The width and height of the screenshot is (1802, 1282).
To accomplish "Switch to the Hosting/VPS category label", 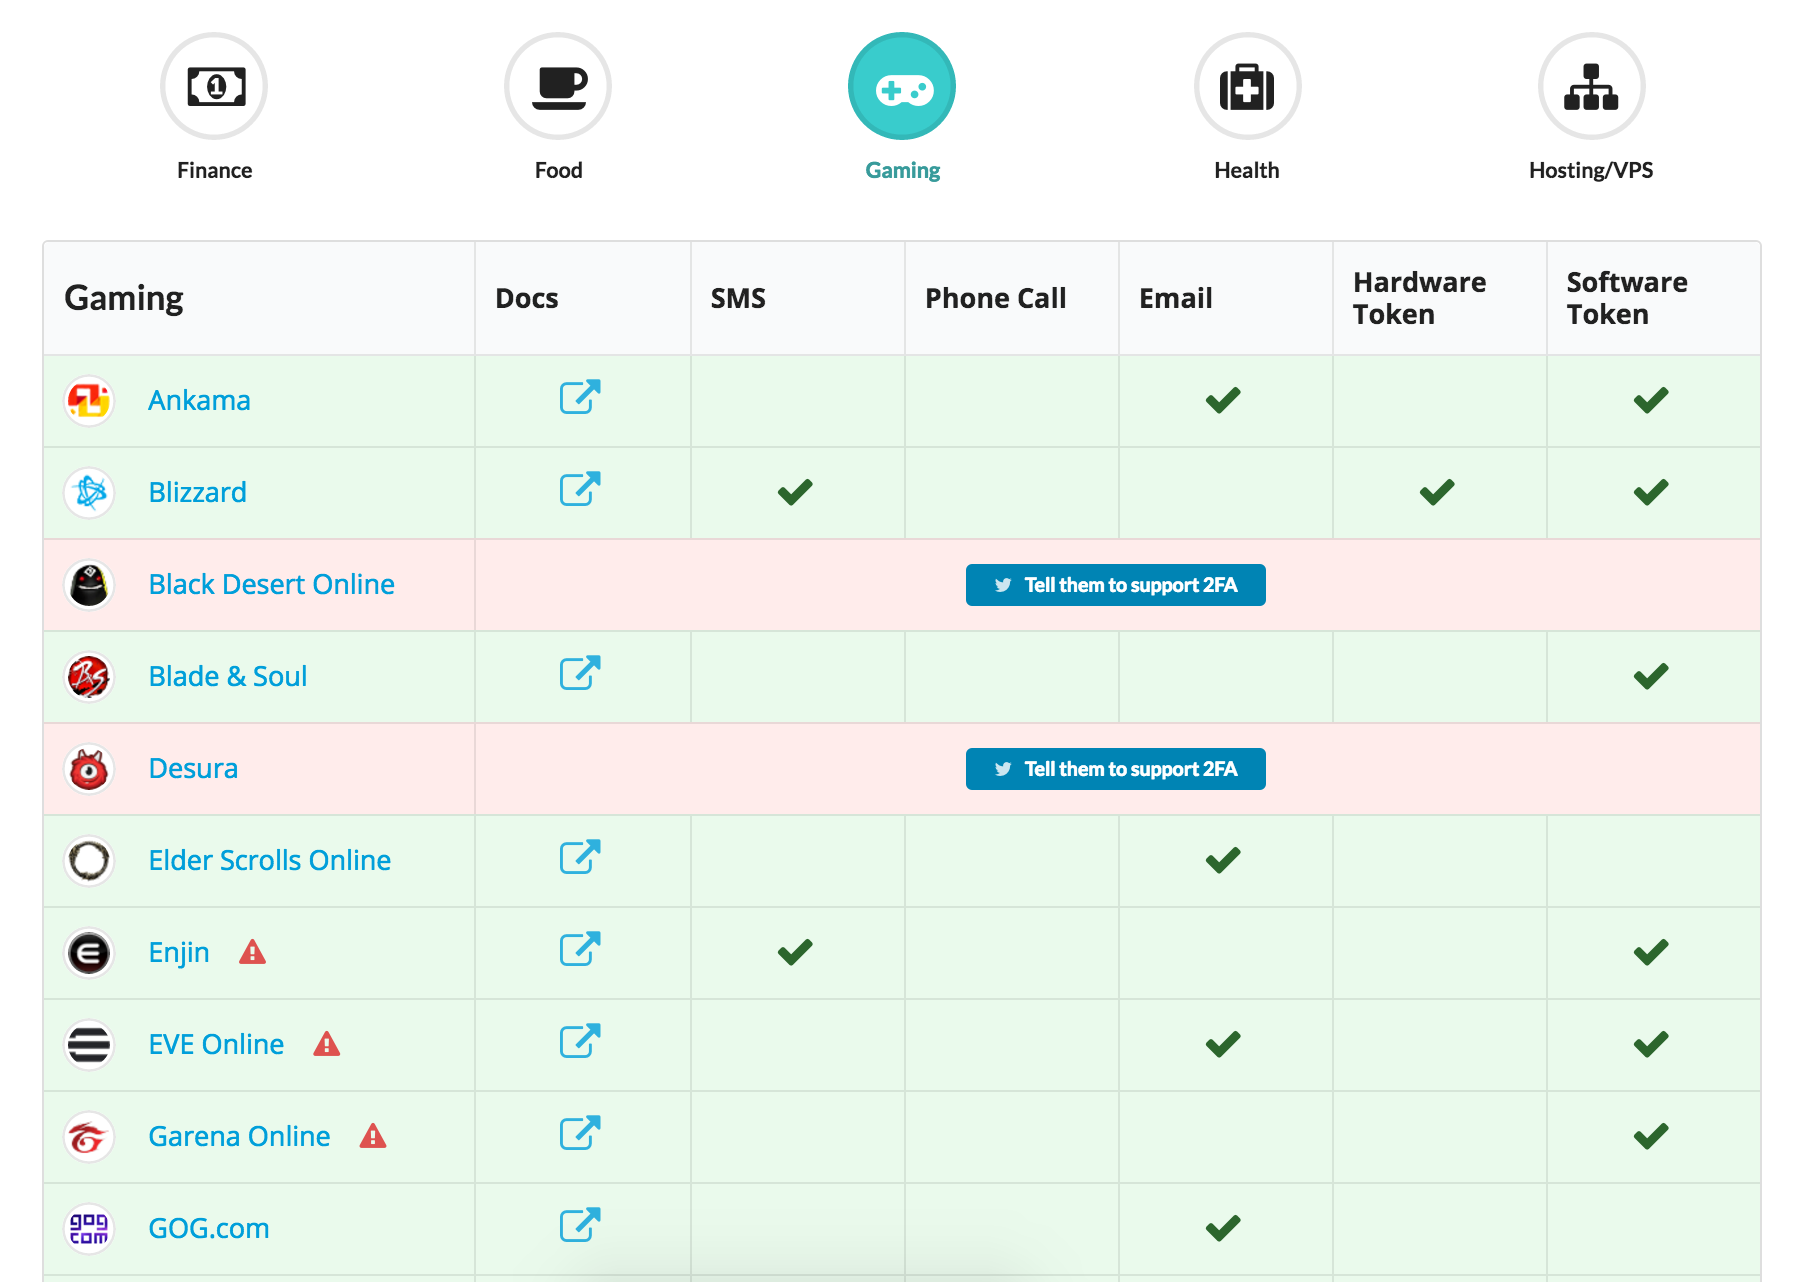I will [1591, 171].
